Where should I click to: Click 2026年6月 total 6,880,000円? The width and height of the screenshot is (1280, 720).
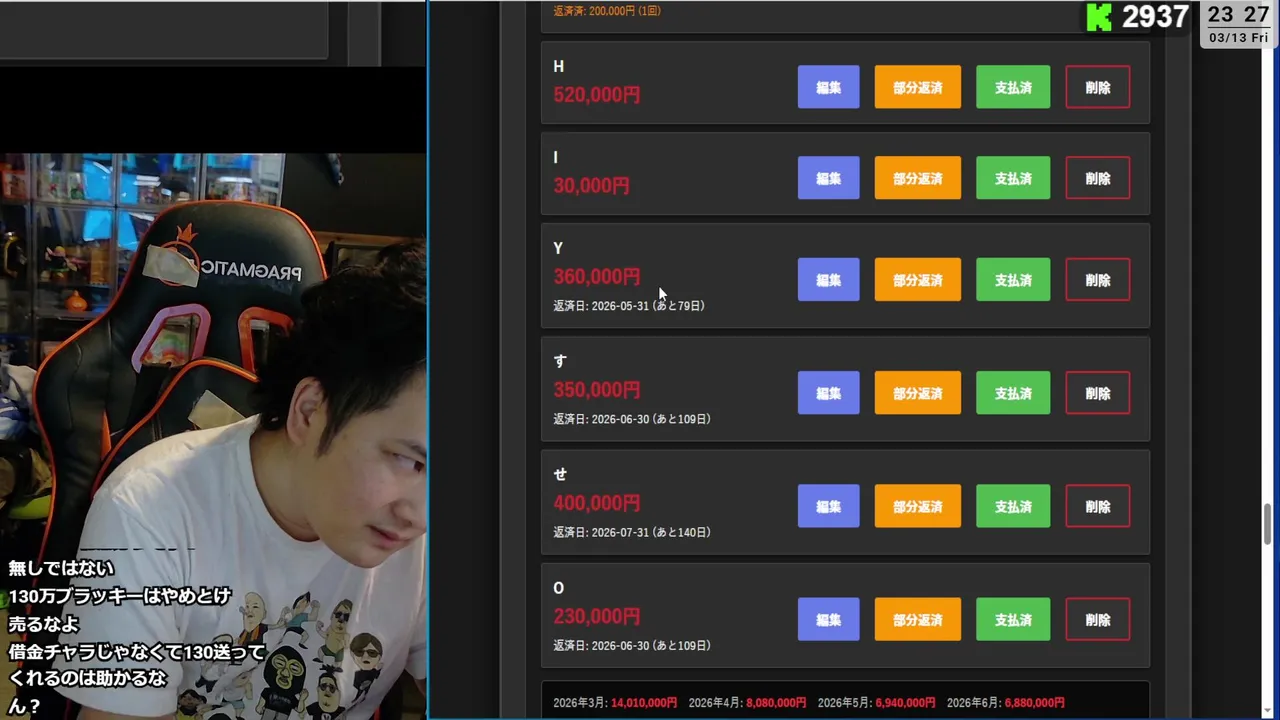click(x=1006, y=703)
